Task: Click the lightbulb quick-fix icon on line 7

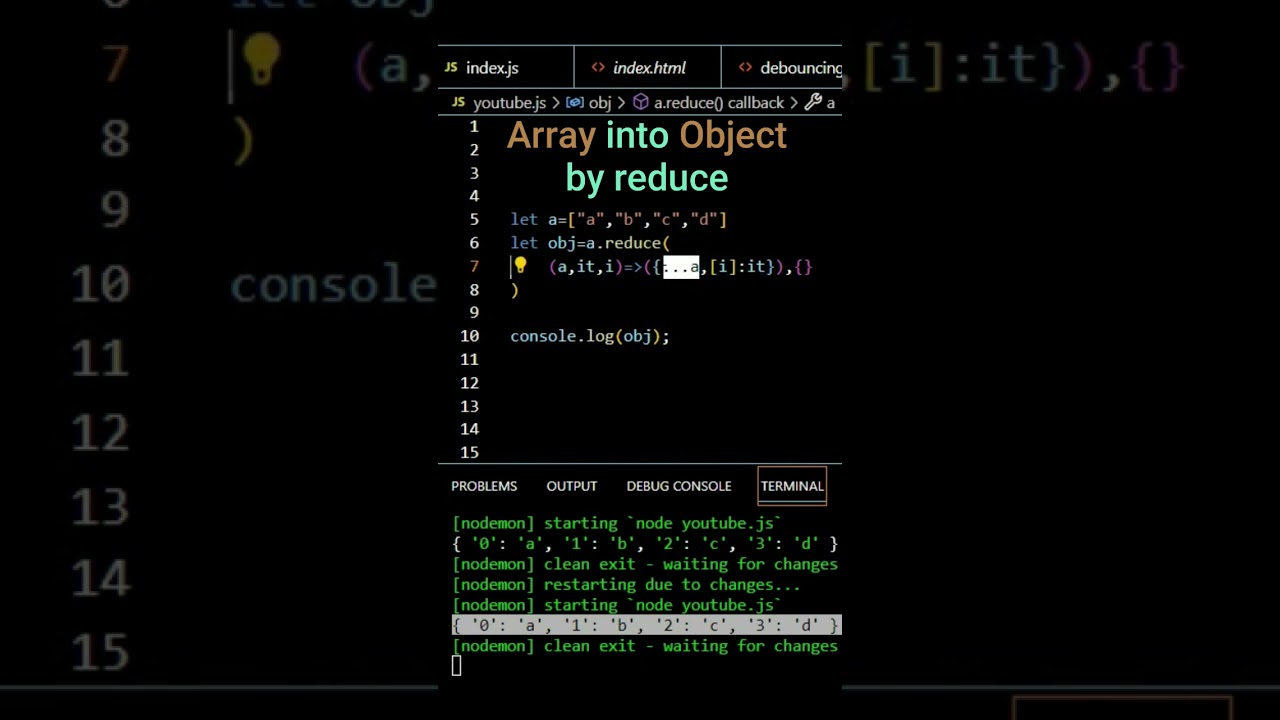Action: [x=521, y=266]
